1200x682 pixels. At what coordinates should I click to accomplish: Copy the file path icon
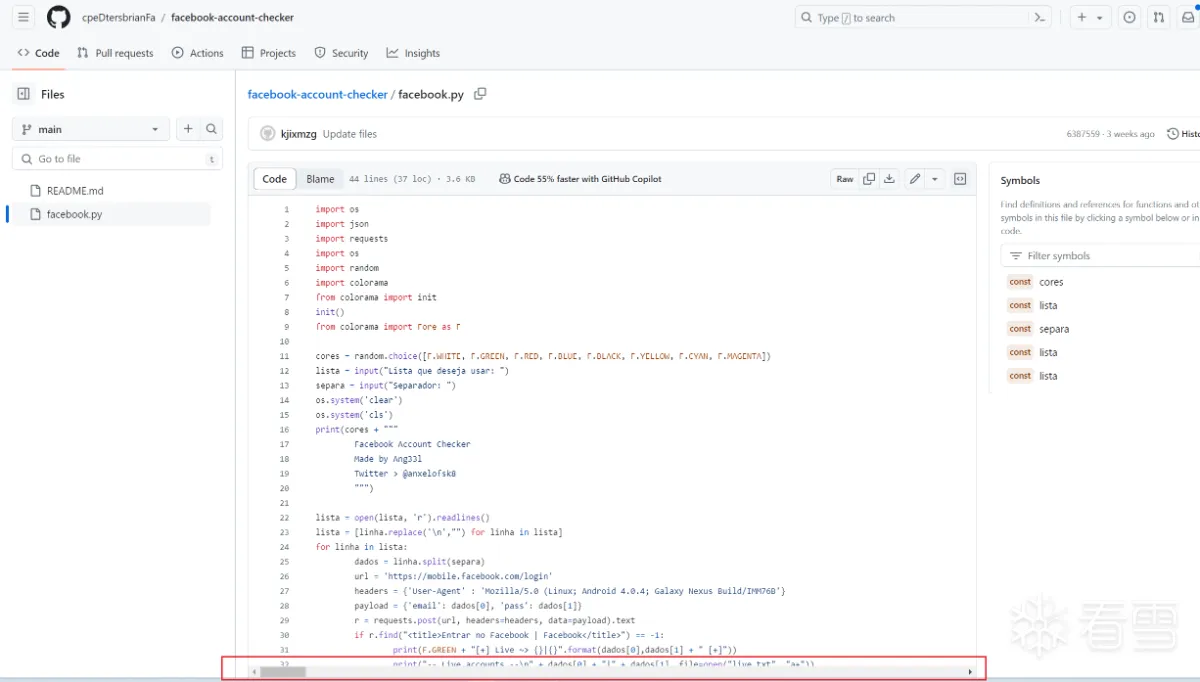tap(480, 94)
